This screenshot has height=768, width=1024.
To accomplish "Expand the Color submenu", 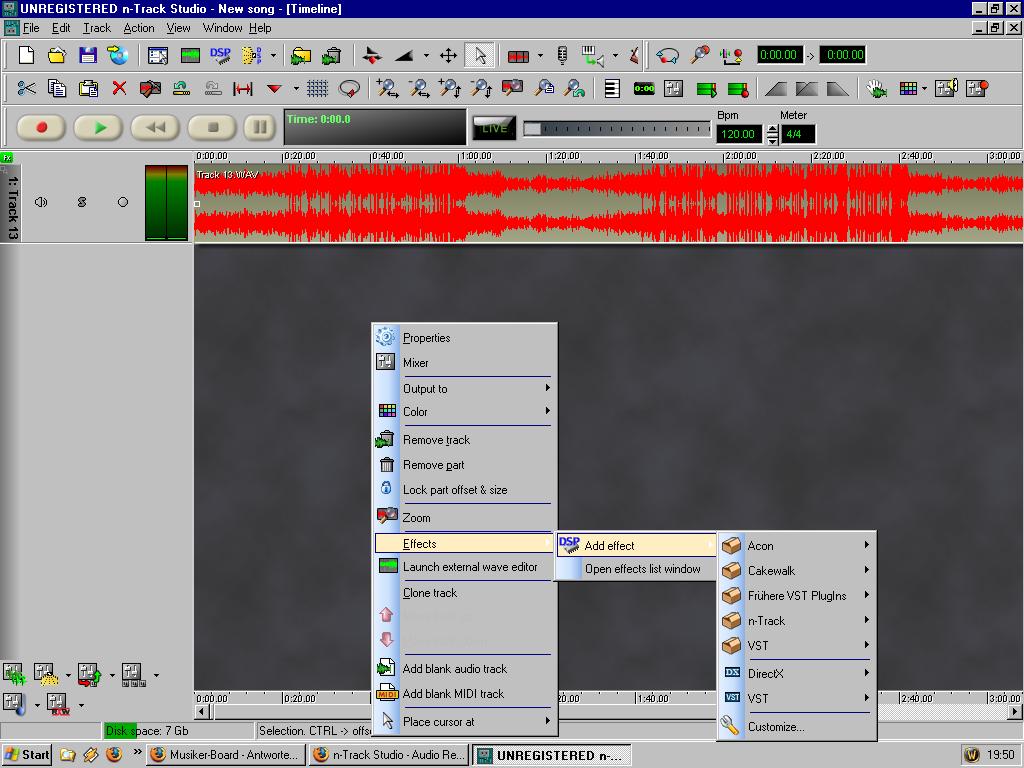I will point(464,411).
